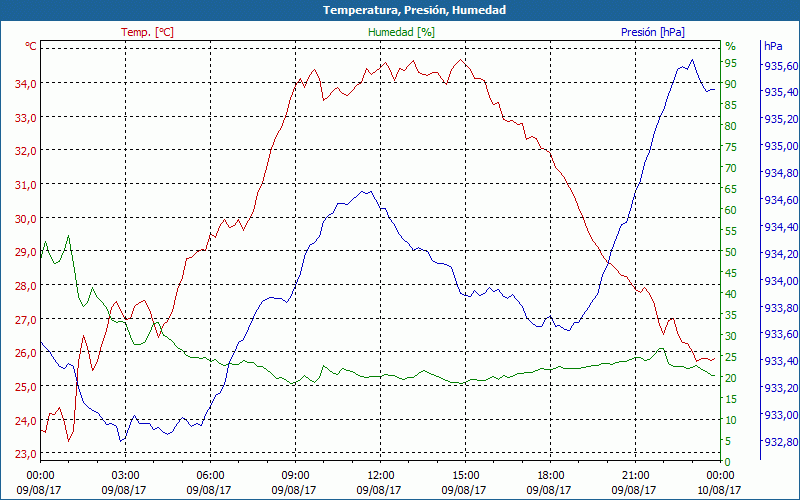Click humidity axis value '40'

[x=731, y=294]
